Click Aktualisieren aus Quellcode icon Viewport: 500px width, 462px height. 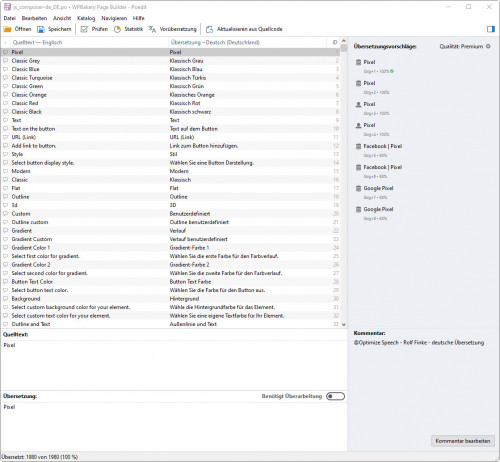[x=209, y=29]
